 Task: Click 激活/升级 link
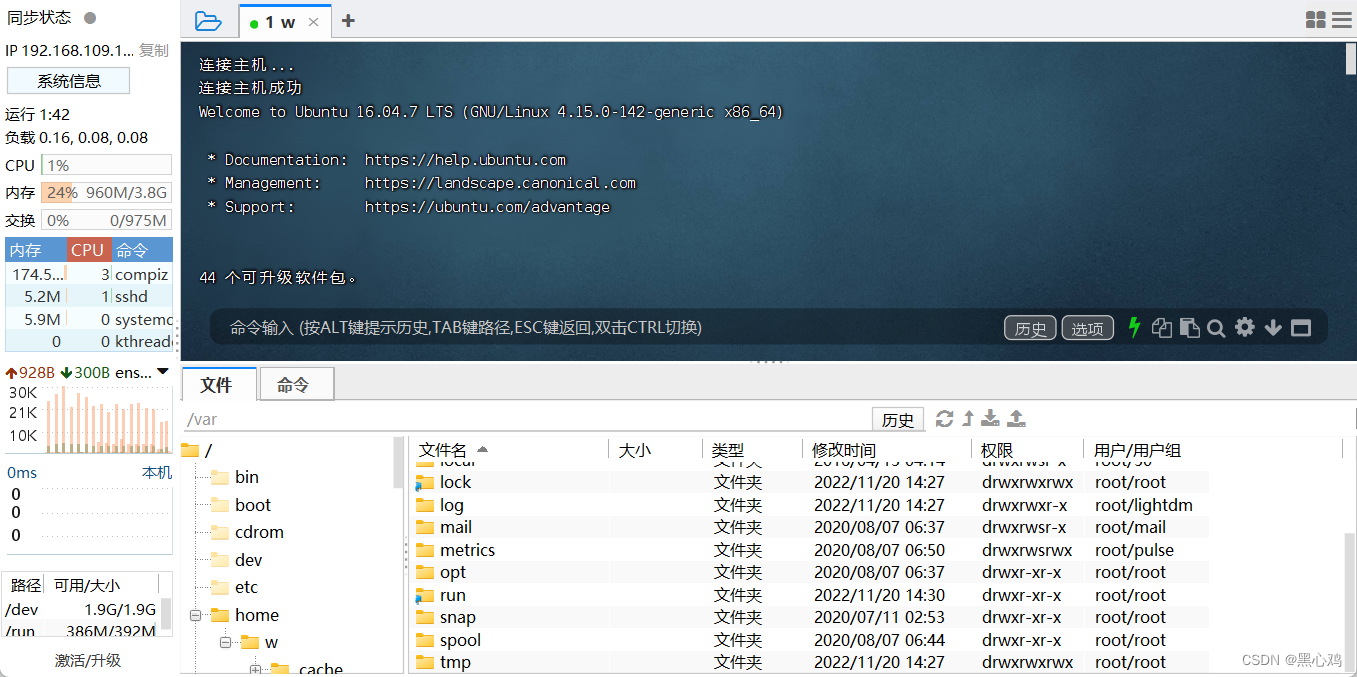point(88,660)
